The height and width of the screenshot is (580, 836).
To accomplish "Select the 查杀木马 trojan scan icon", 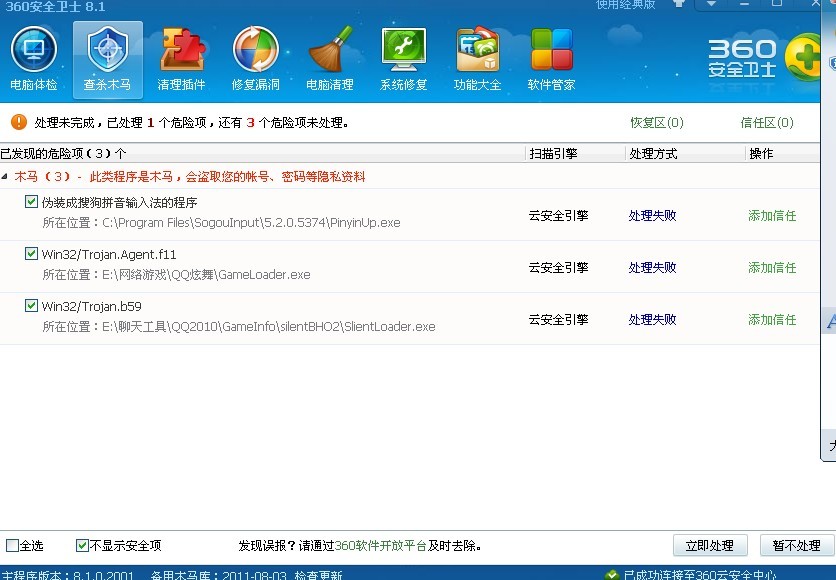I will pyautogui.click(x=108, y=60).
